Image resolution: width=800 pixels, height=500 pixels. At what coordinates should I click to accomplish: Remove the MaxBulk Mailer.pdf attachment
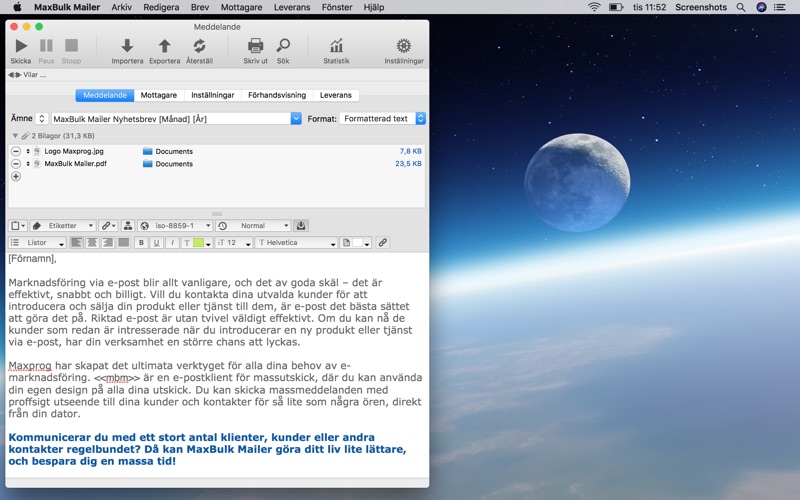pos(16,164)
